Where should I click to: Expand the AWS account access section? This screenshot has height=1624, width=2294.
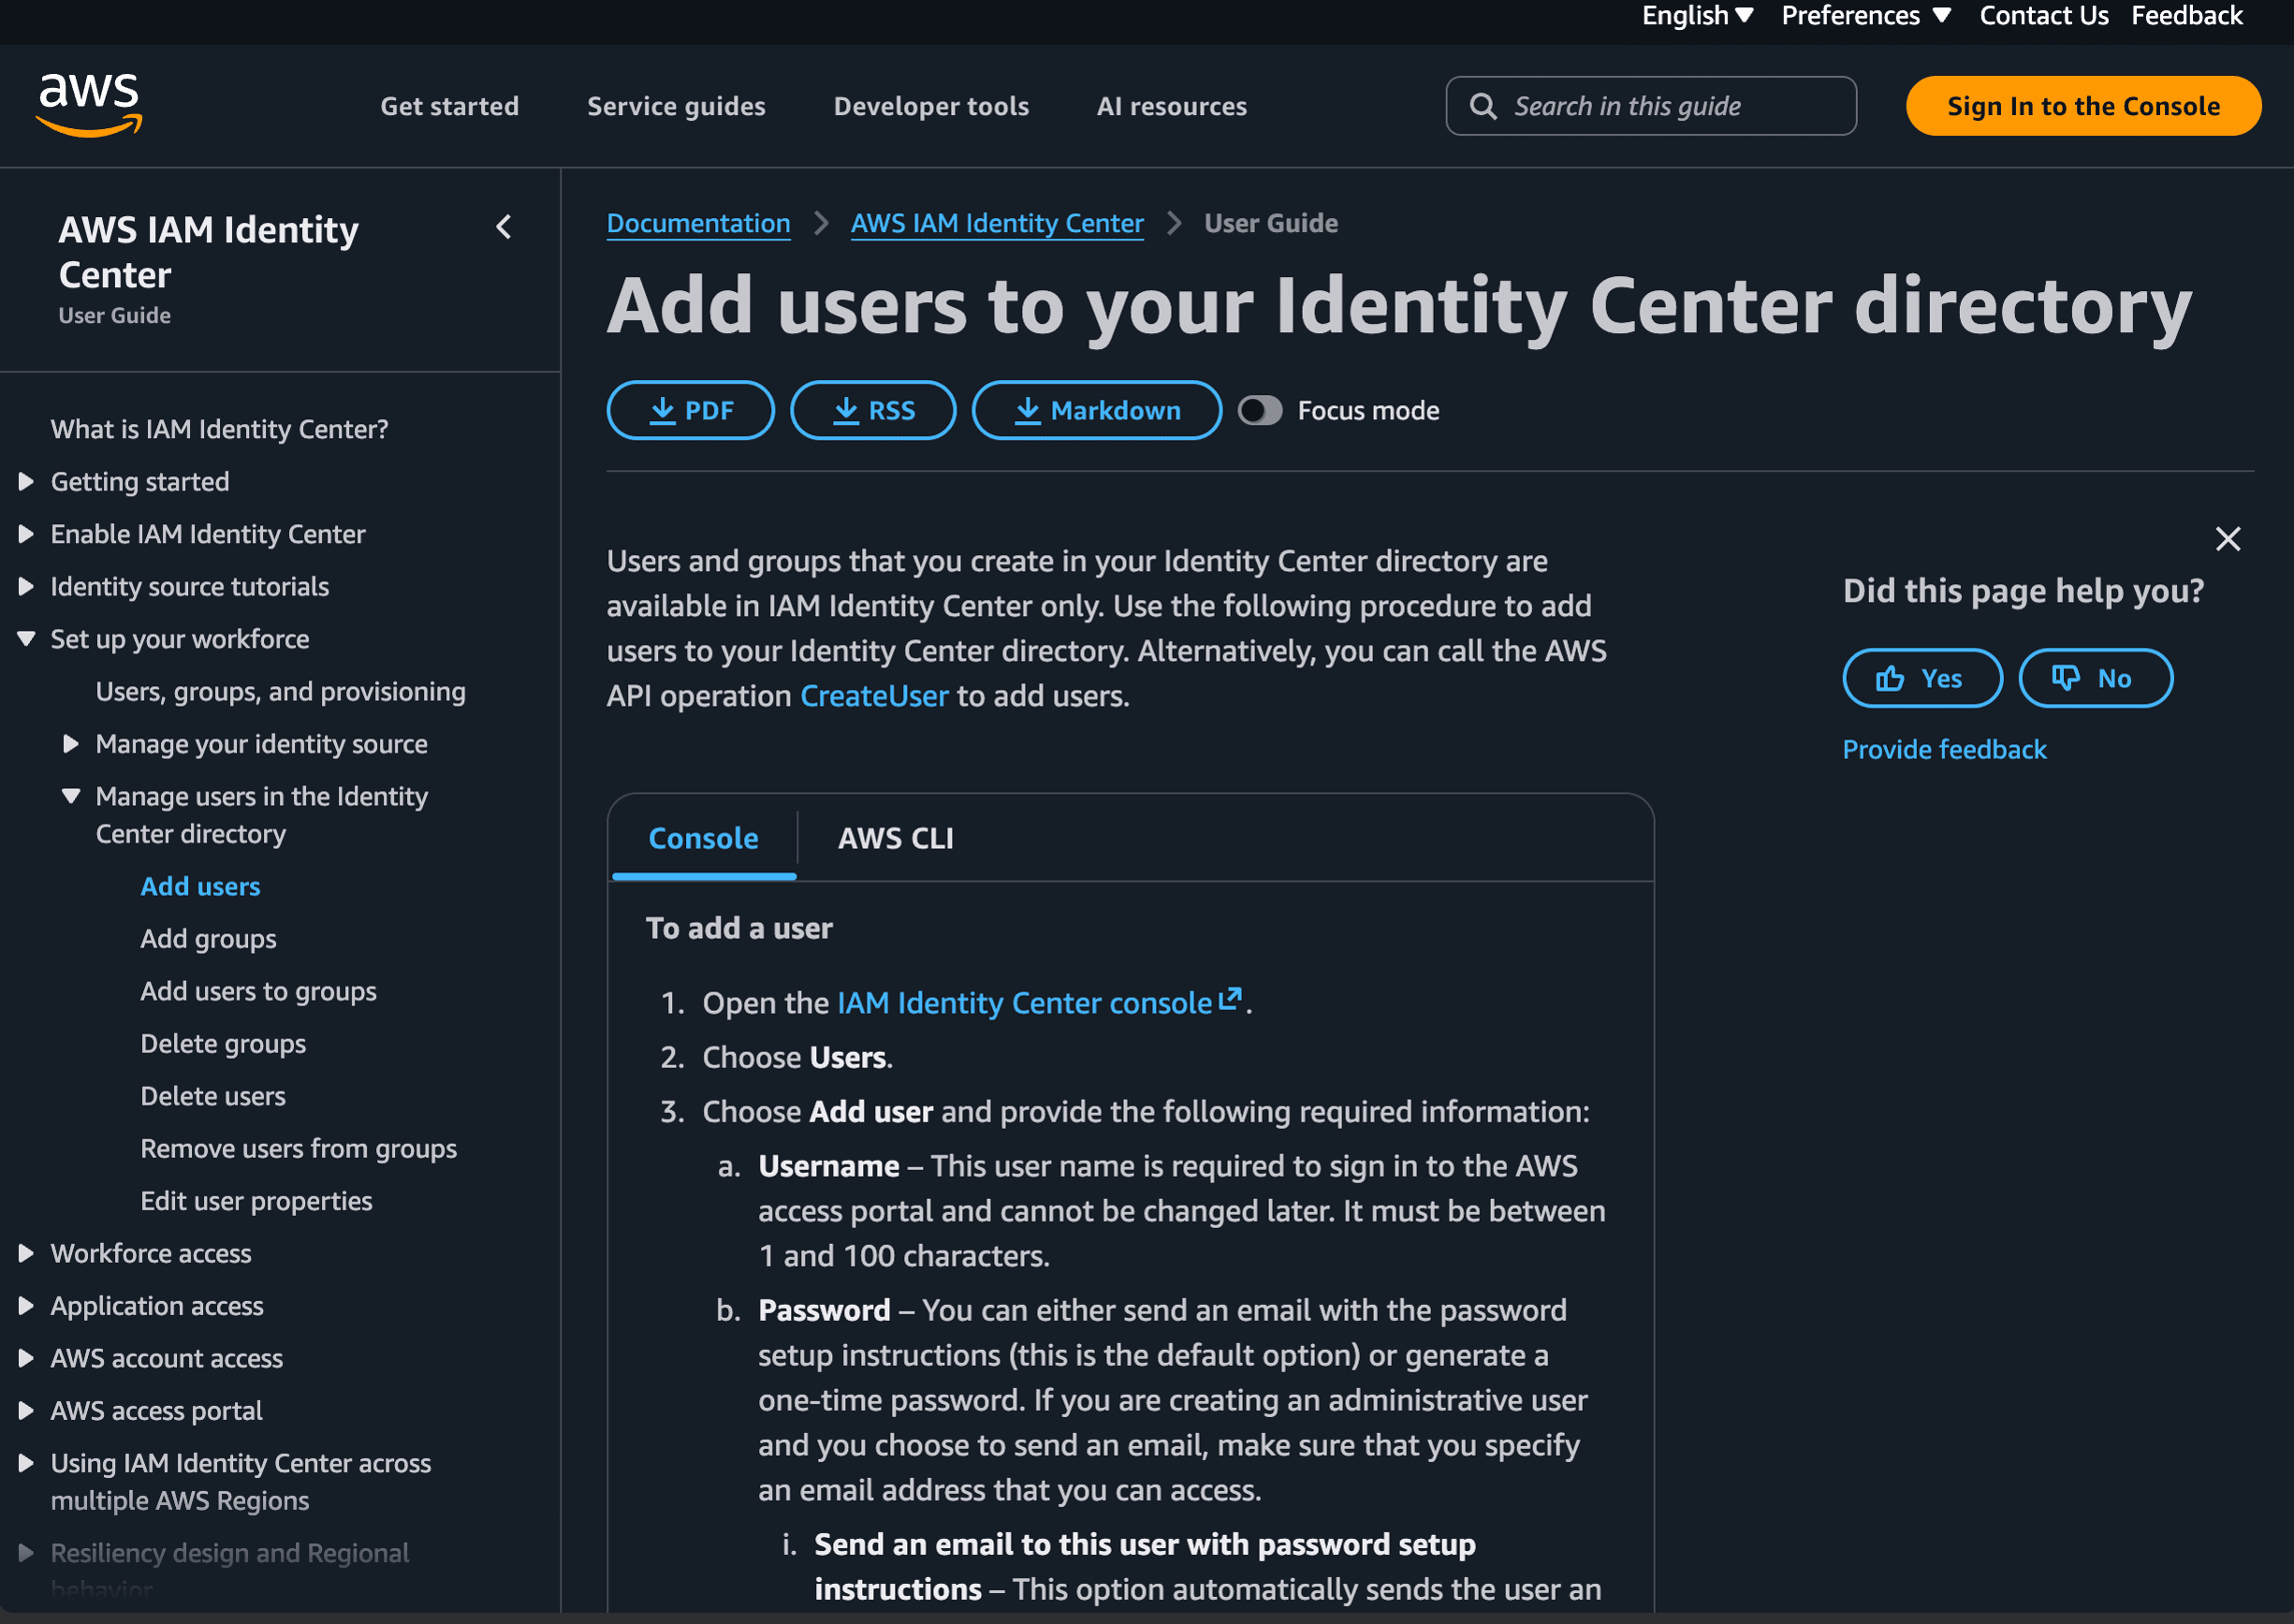pyautogui.click(x=27, y=1359)
